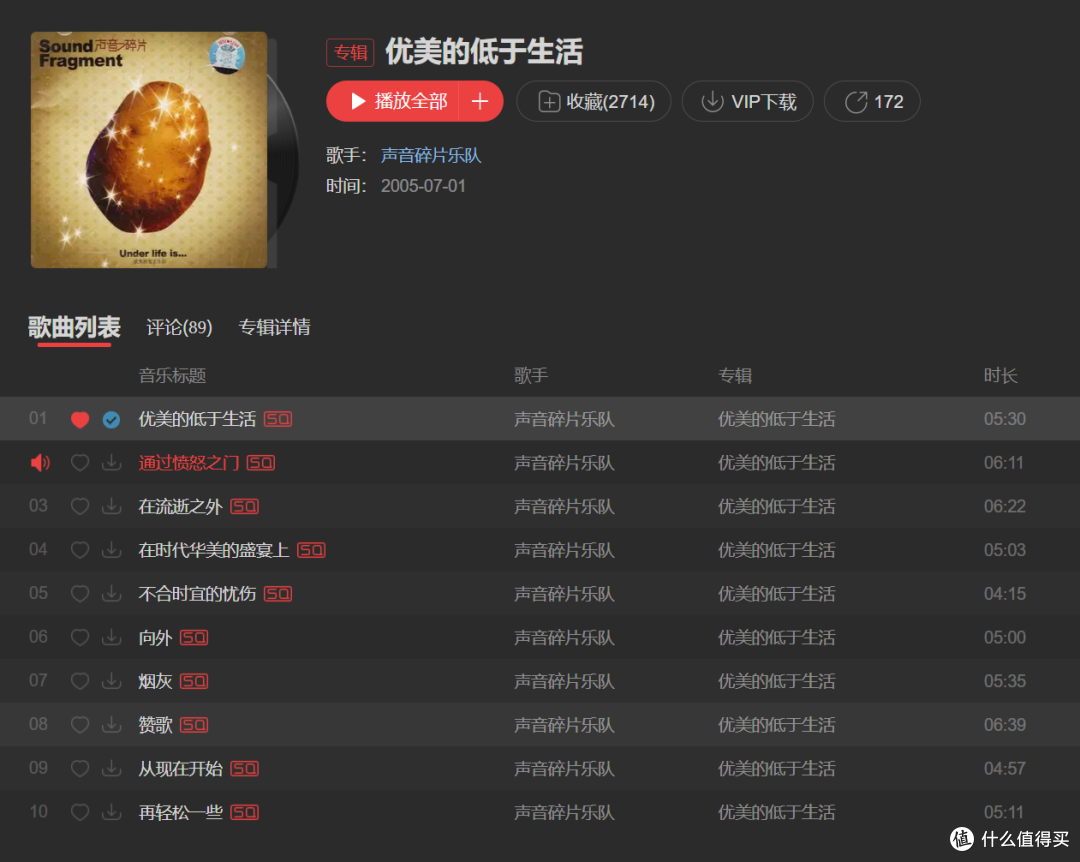Share the album via the 172 button
The image size is (1080, 862).
pos(872,101)
